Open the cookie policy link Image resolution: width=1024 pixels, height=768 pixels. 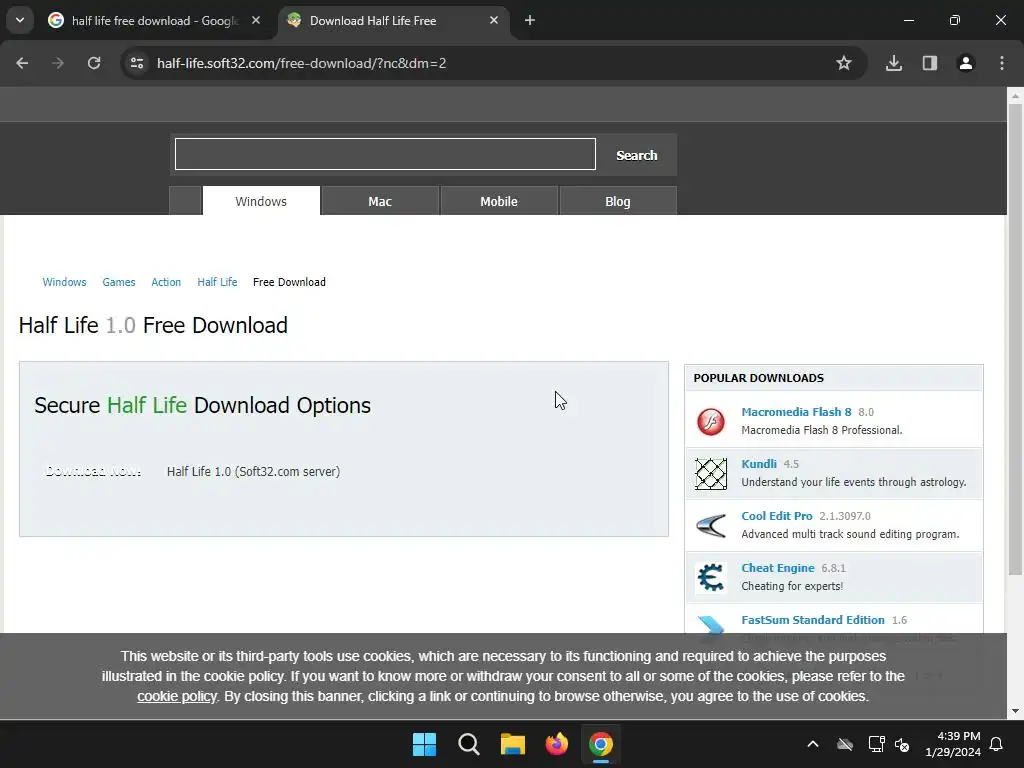click(177, 696)
